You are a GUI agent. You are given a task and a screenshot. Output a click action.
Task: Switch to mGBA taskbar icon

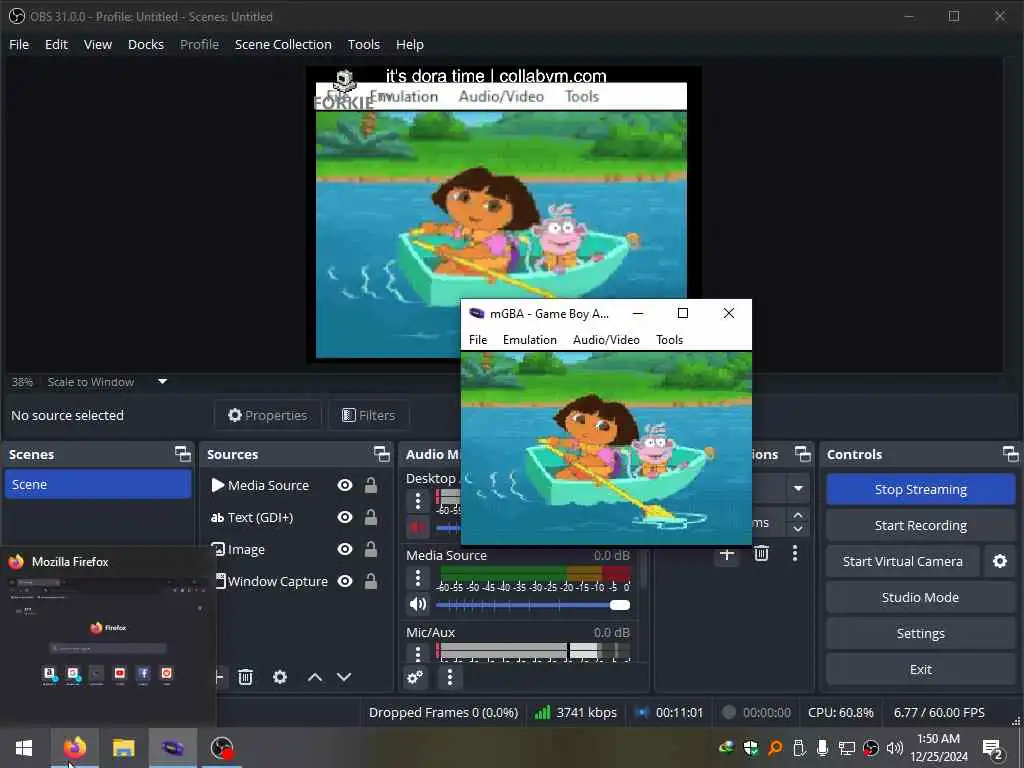pyautogui.click(x=172, y=748)
